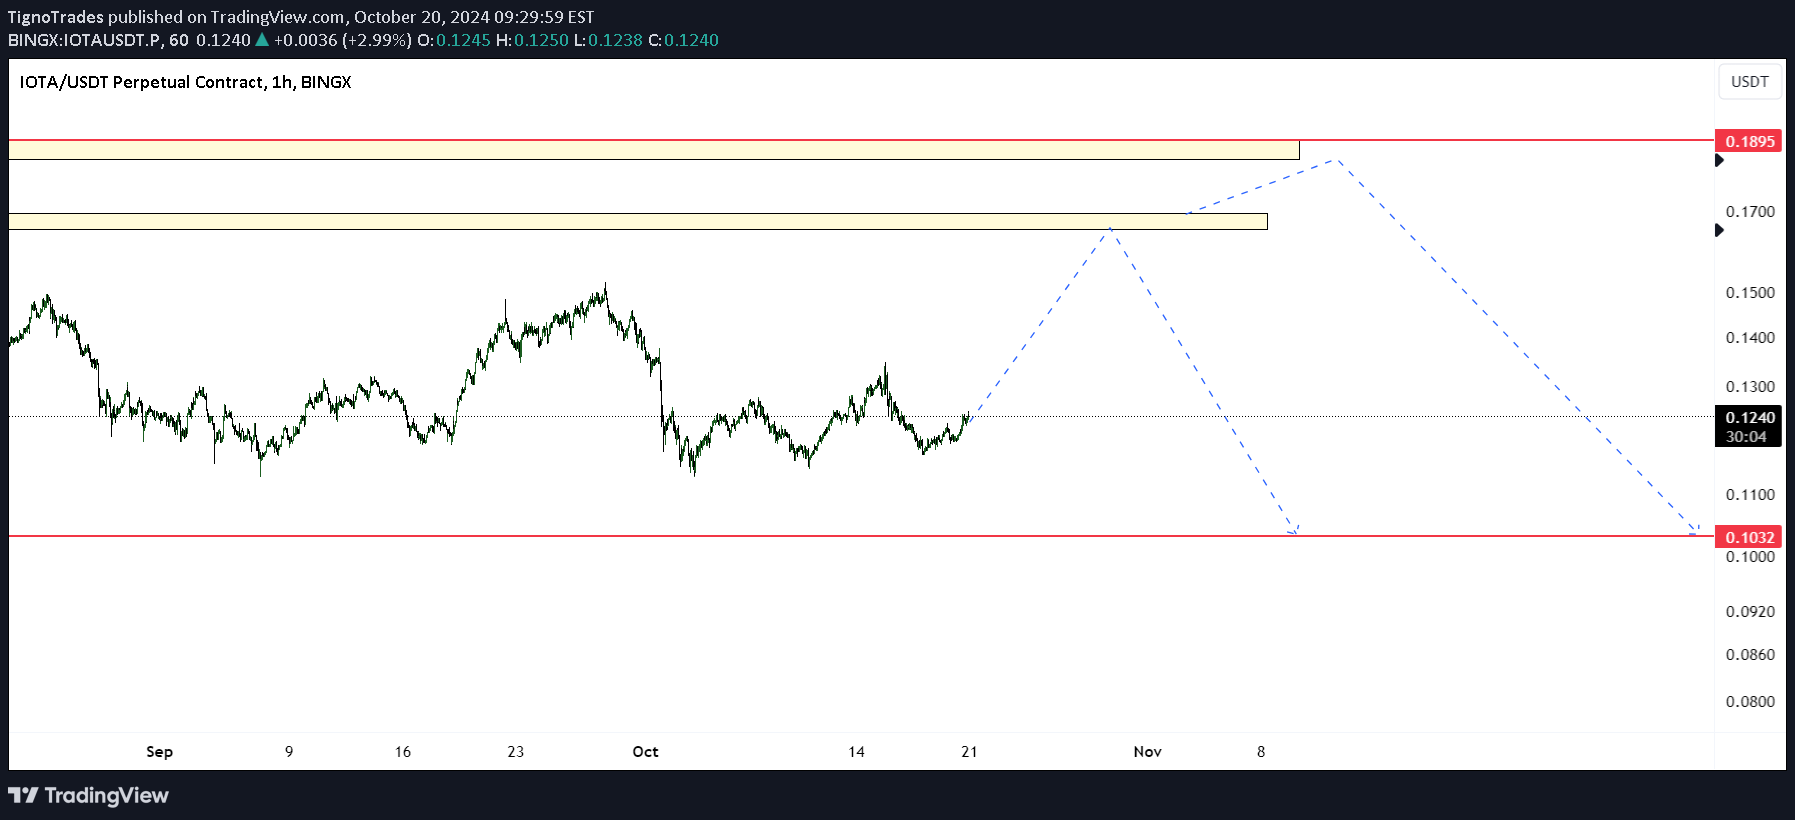Click the TradingView logo icon
This screenshot has width=1795, height=820.
coord(23,796)
